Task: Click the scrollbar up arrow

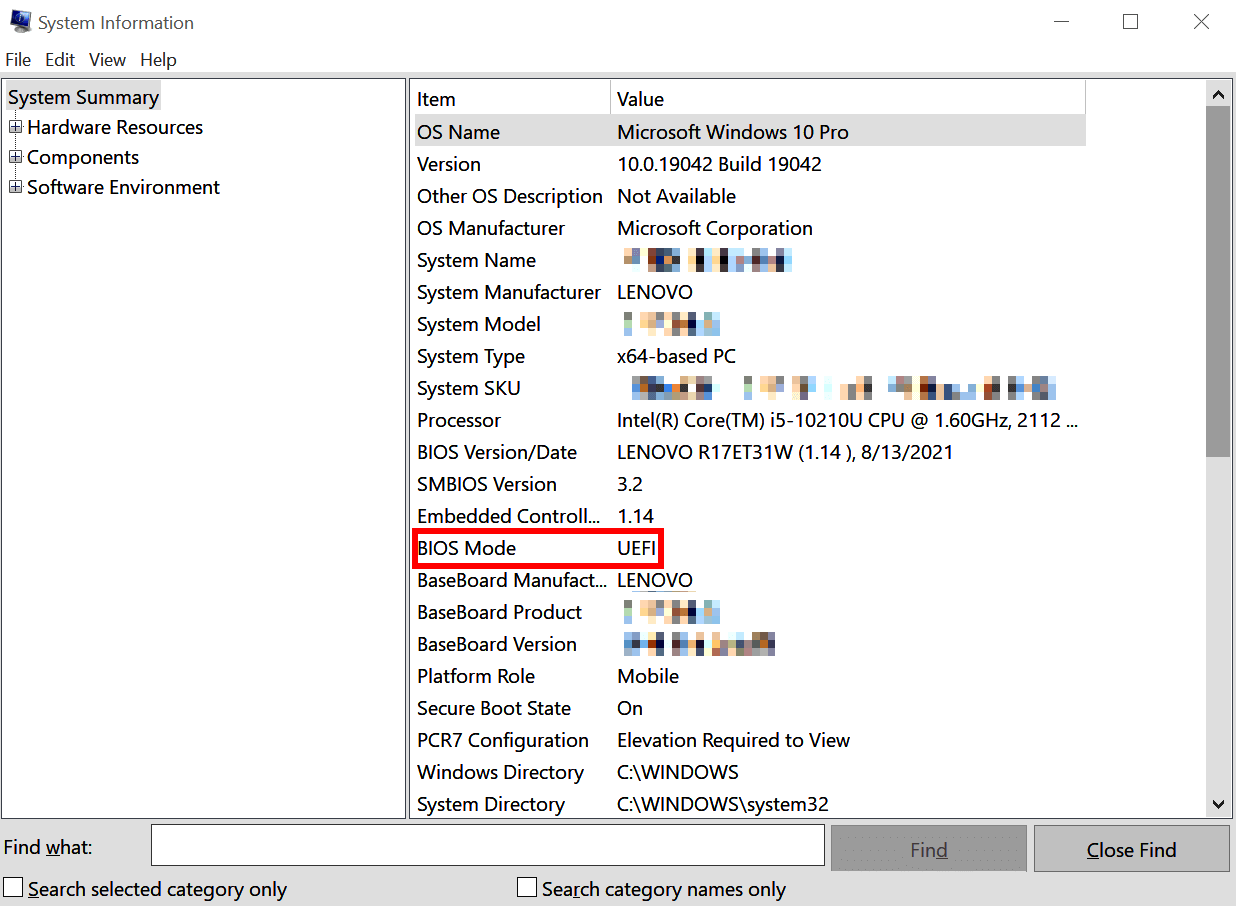Action: [1218, 93]
